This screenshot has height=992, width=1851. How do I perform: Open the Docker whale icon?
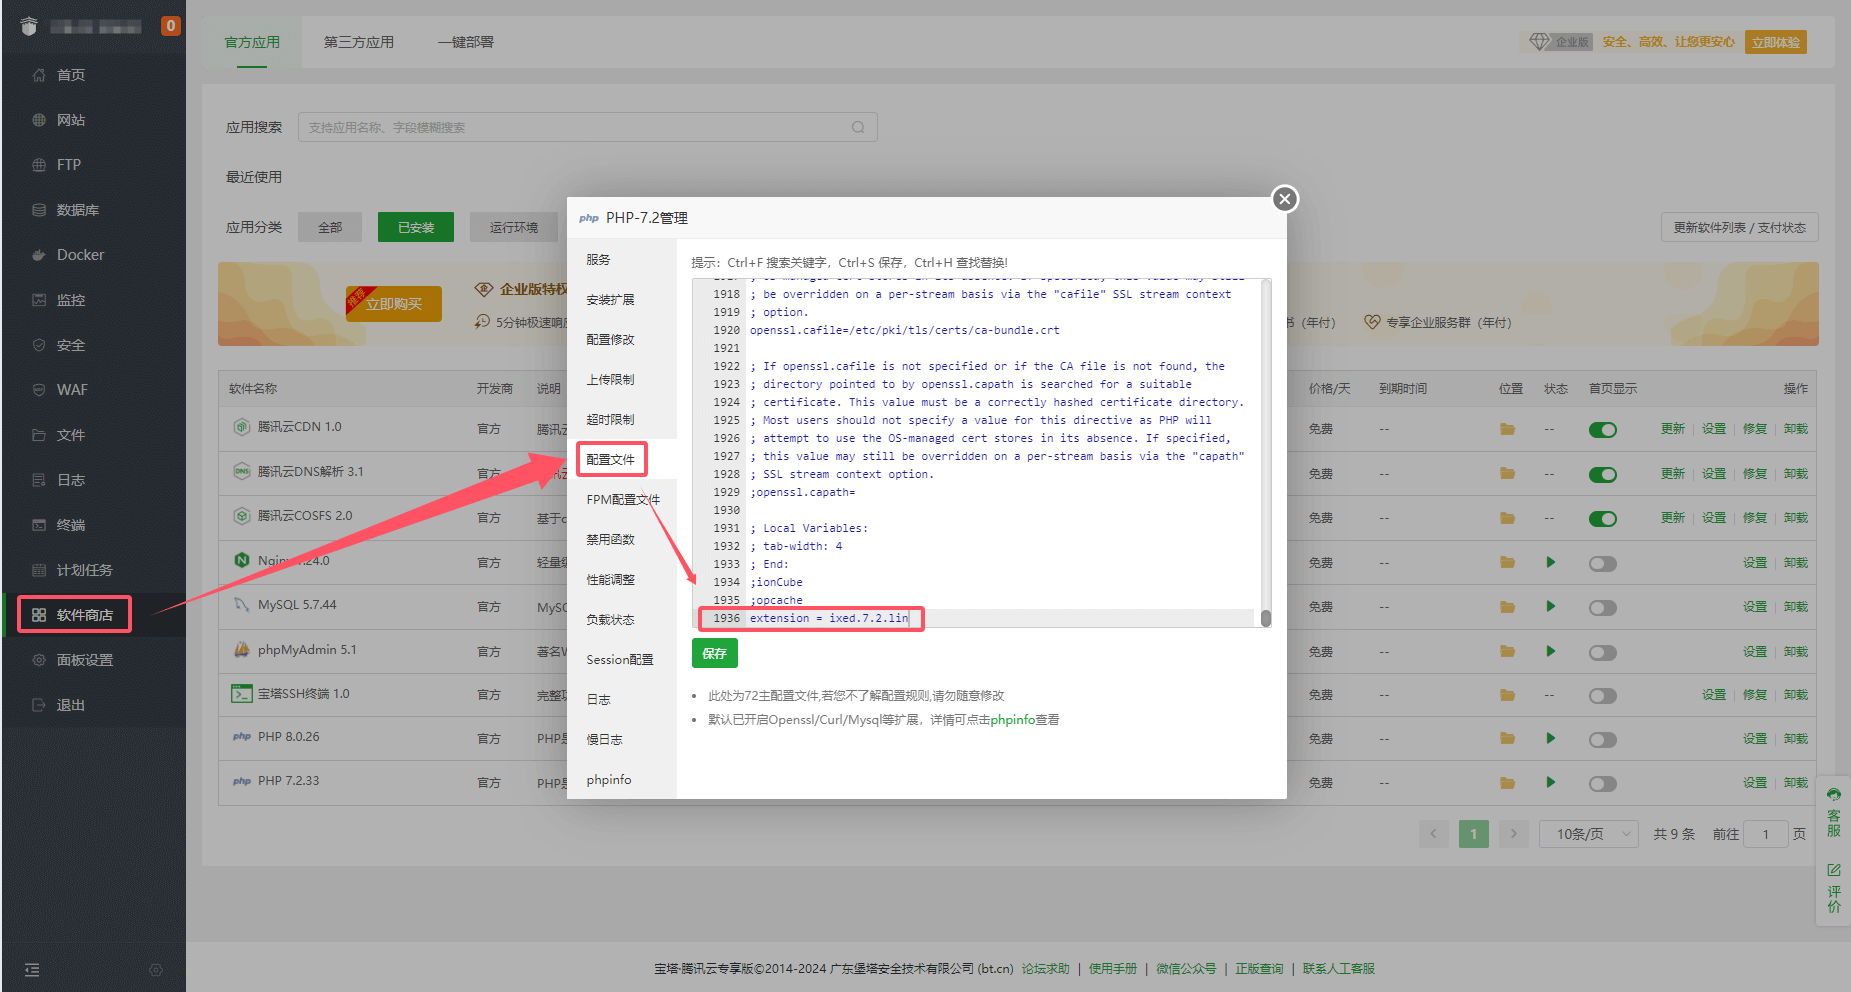tap(39, 255)
